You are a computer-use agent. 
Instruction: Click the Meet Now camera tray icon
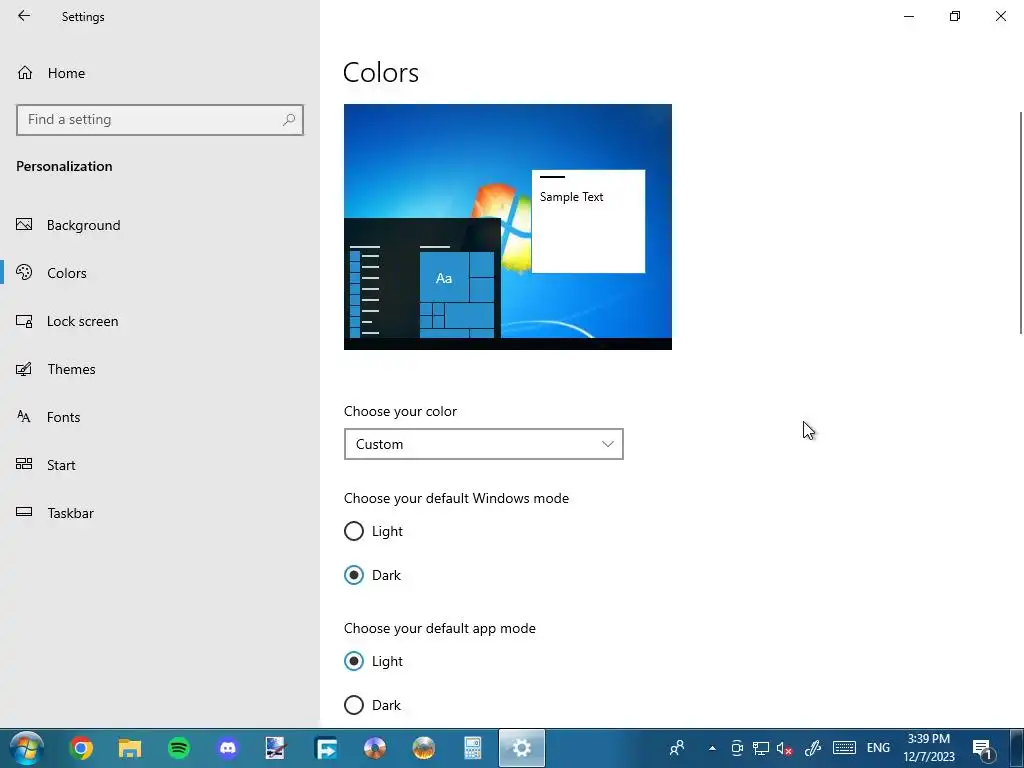click(737, 748)
